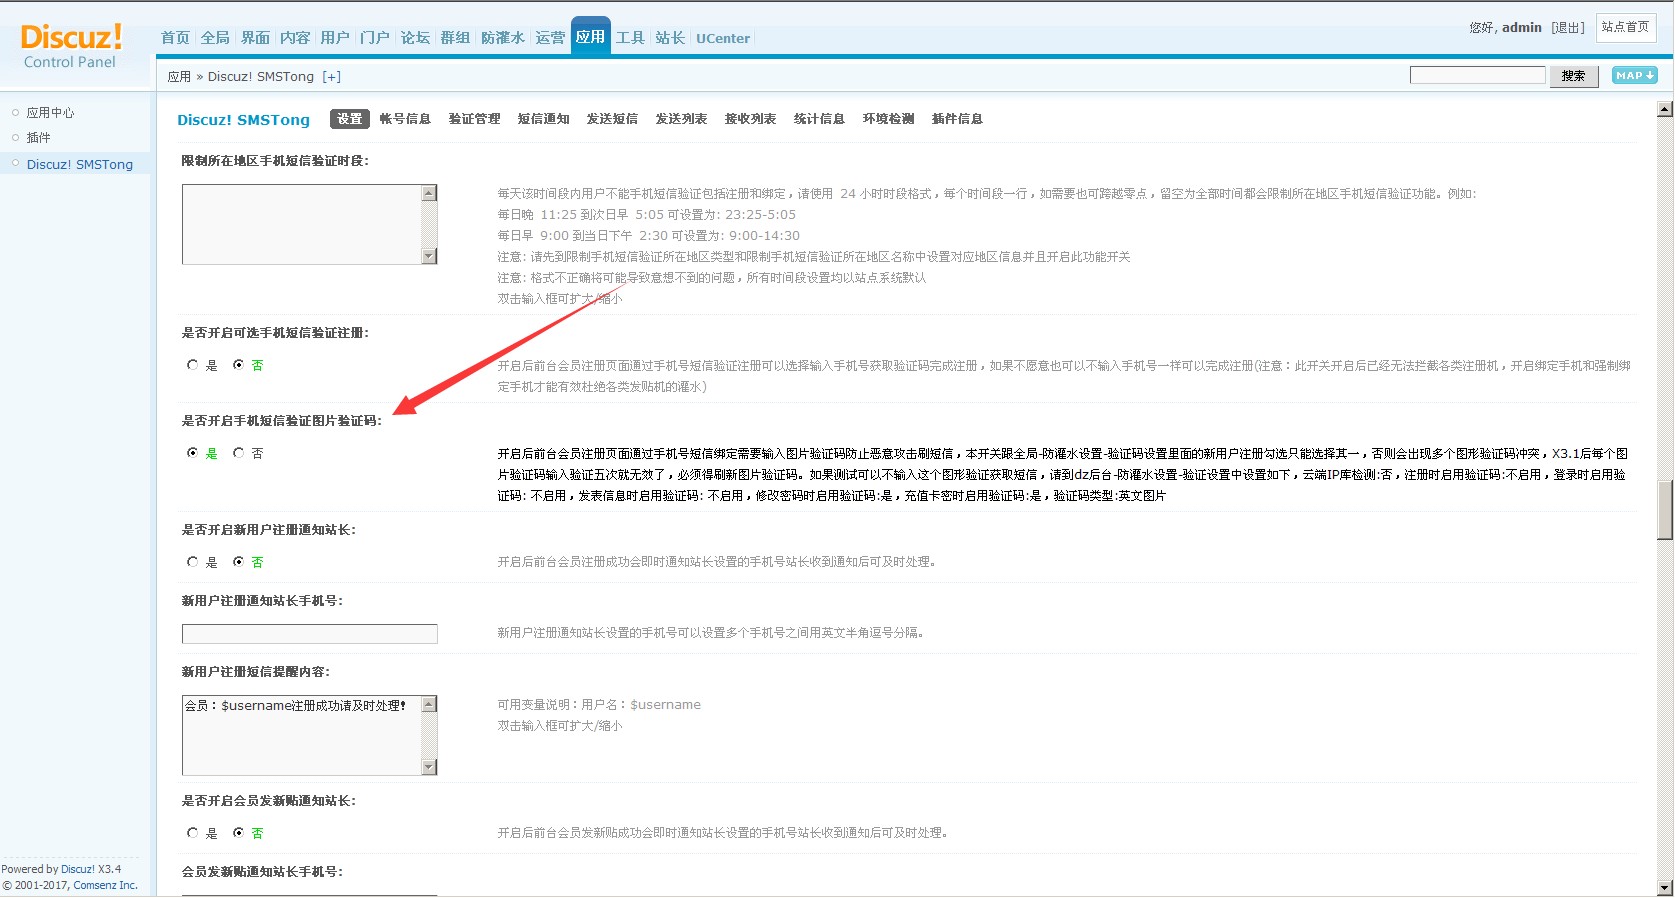The width and height of the screenshot is (1675, 898).
Task: Click the Discuz! Control Panel logo
Action: pyautogui.click(x=70, y=46)
